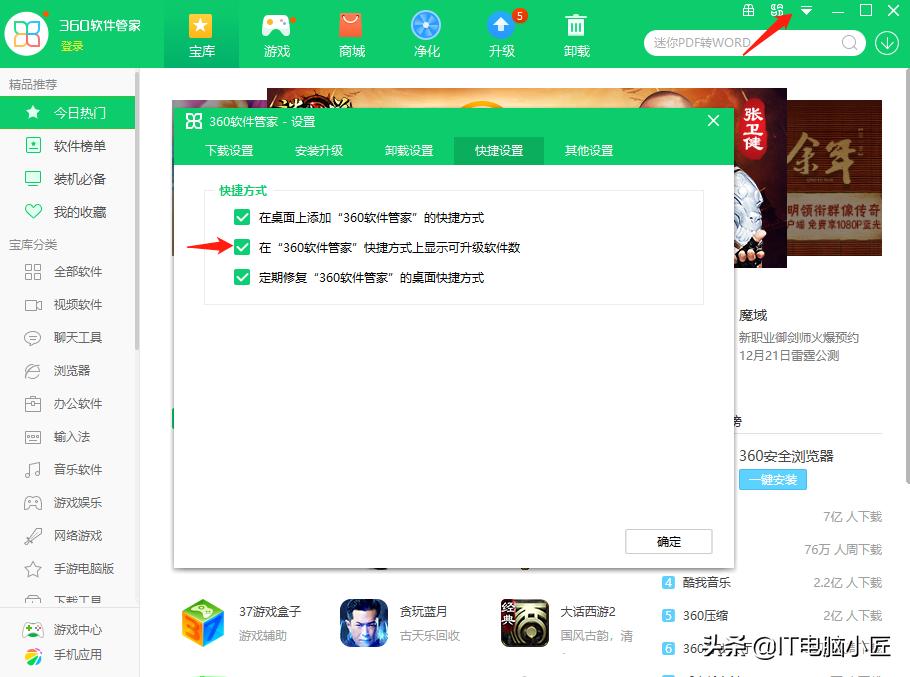Screen dimensions: 910x677
Task: Click 一键安装 for 360安全浏览器
Action: [772, 480]
